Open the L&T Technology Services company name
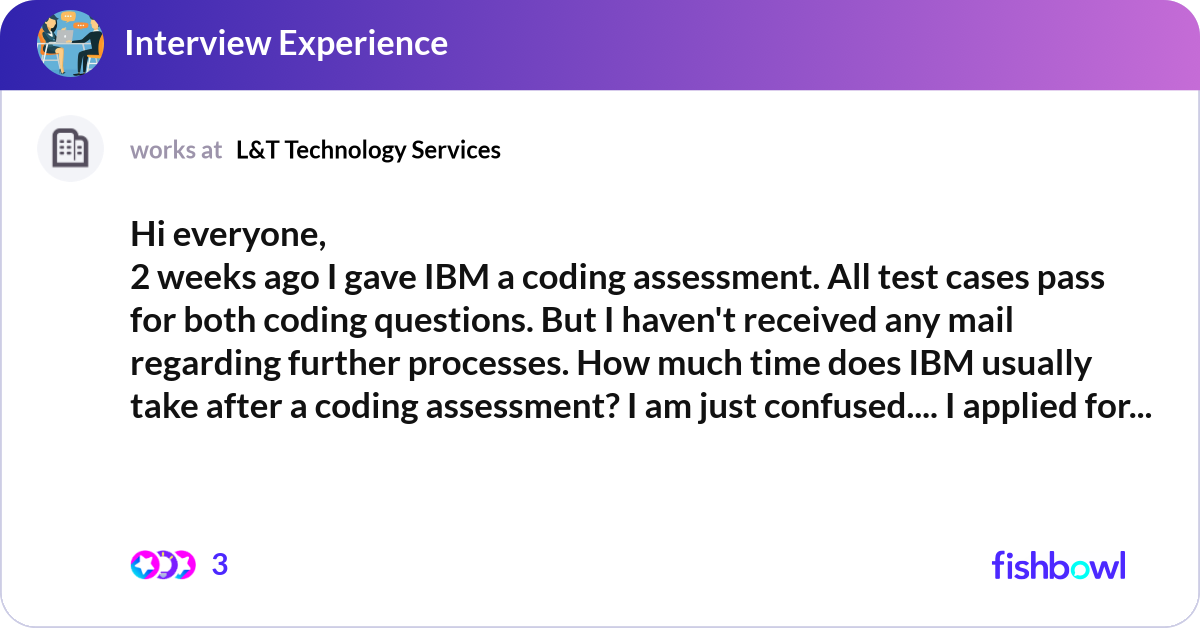This screenshot has width=1200, height=628. coord(369,150)
